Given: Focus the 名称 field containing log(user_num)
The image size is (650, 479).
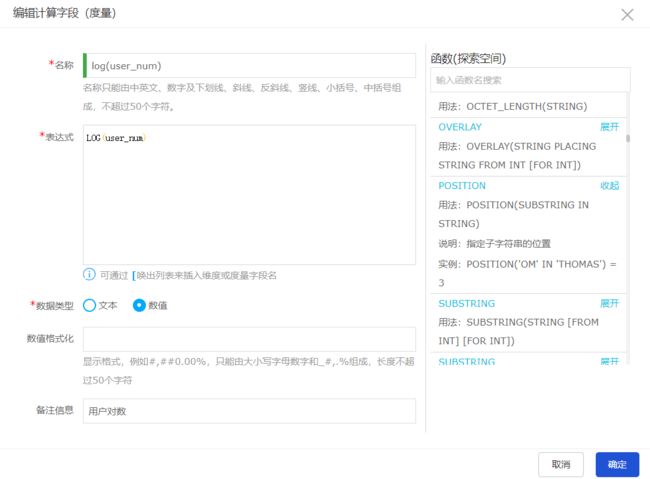Looking at the screenshot, I should (x=250, y=66).
